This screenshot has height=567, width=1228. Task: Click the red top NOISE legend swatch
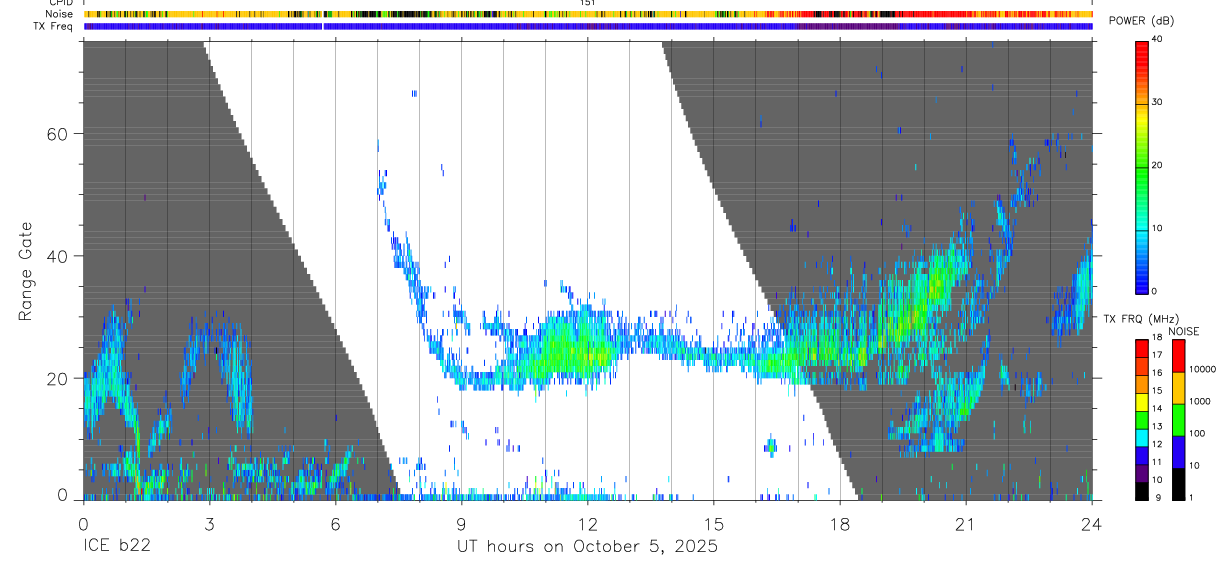click(x=1178, y=355)
